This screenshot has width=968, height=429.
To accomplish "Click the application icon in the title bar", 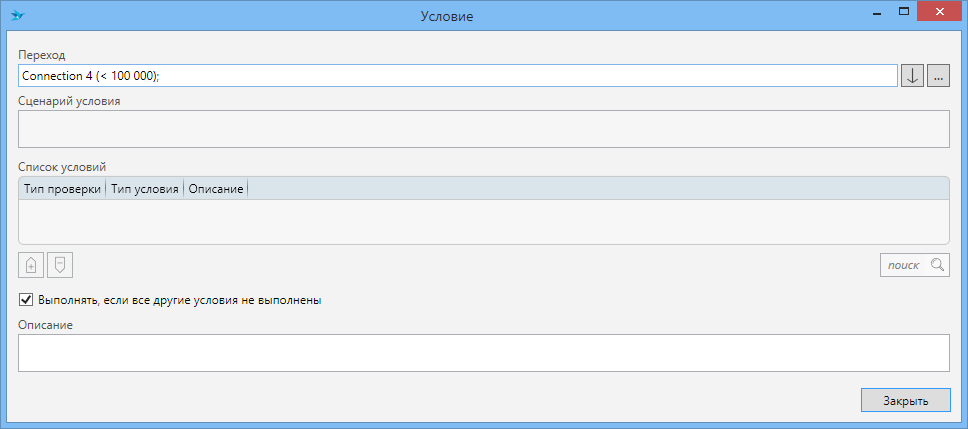I will tap(17, 16).
